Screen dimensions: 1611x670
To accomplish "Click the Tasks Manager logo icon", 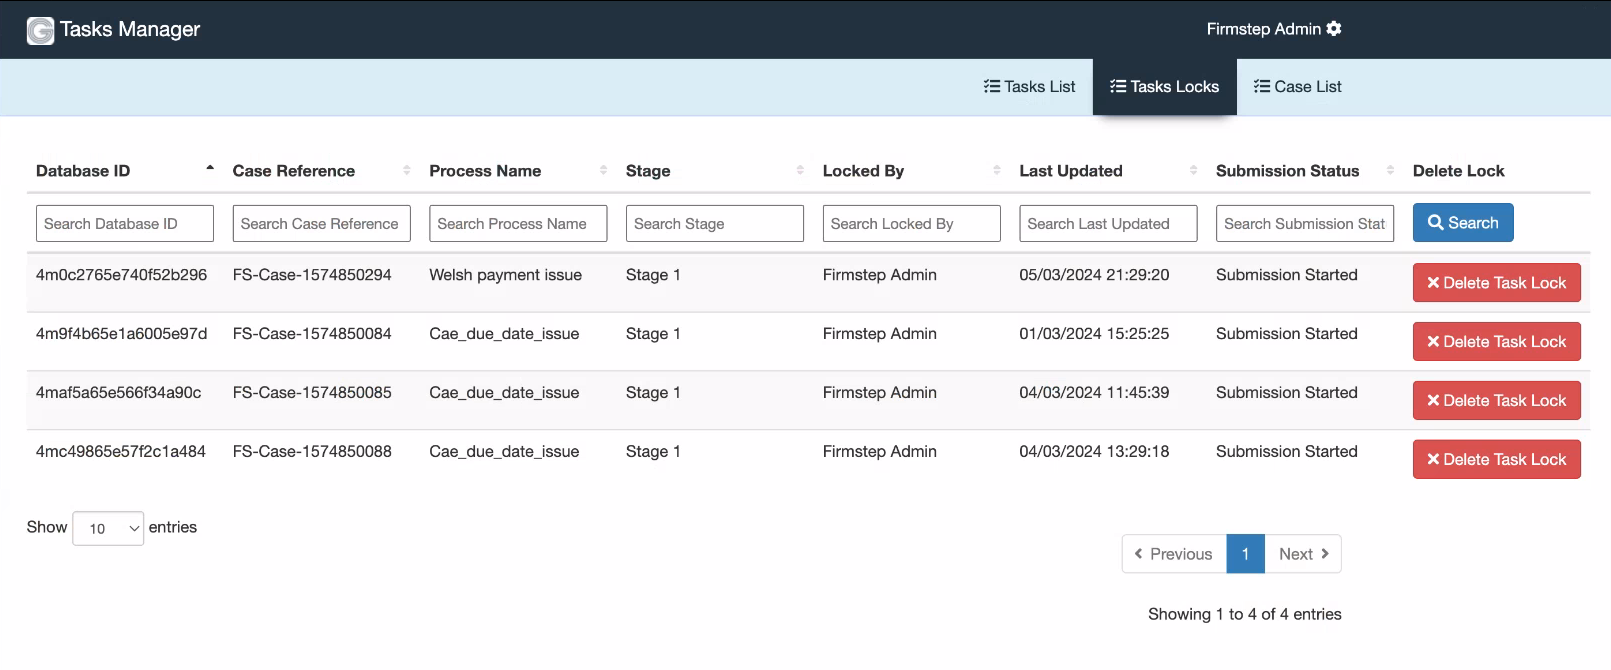I will 40,31.
